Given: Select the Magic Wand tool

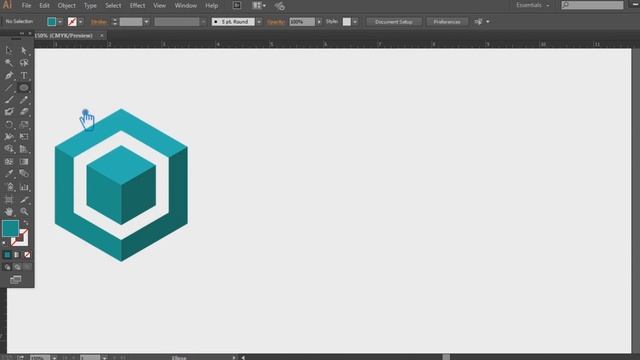Looking at the screenshot, I should [x=9, y=62].
